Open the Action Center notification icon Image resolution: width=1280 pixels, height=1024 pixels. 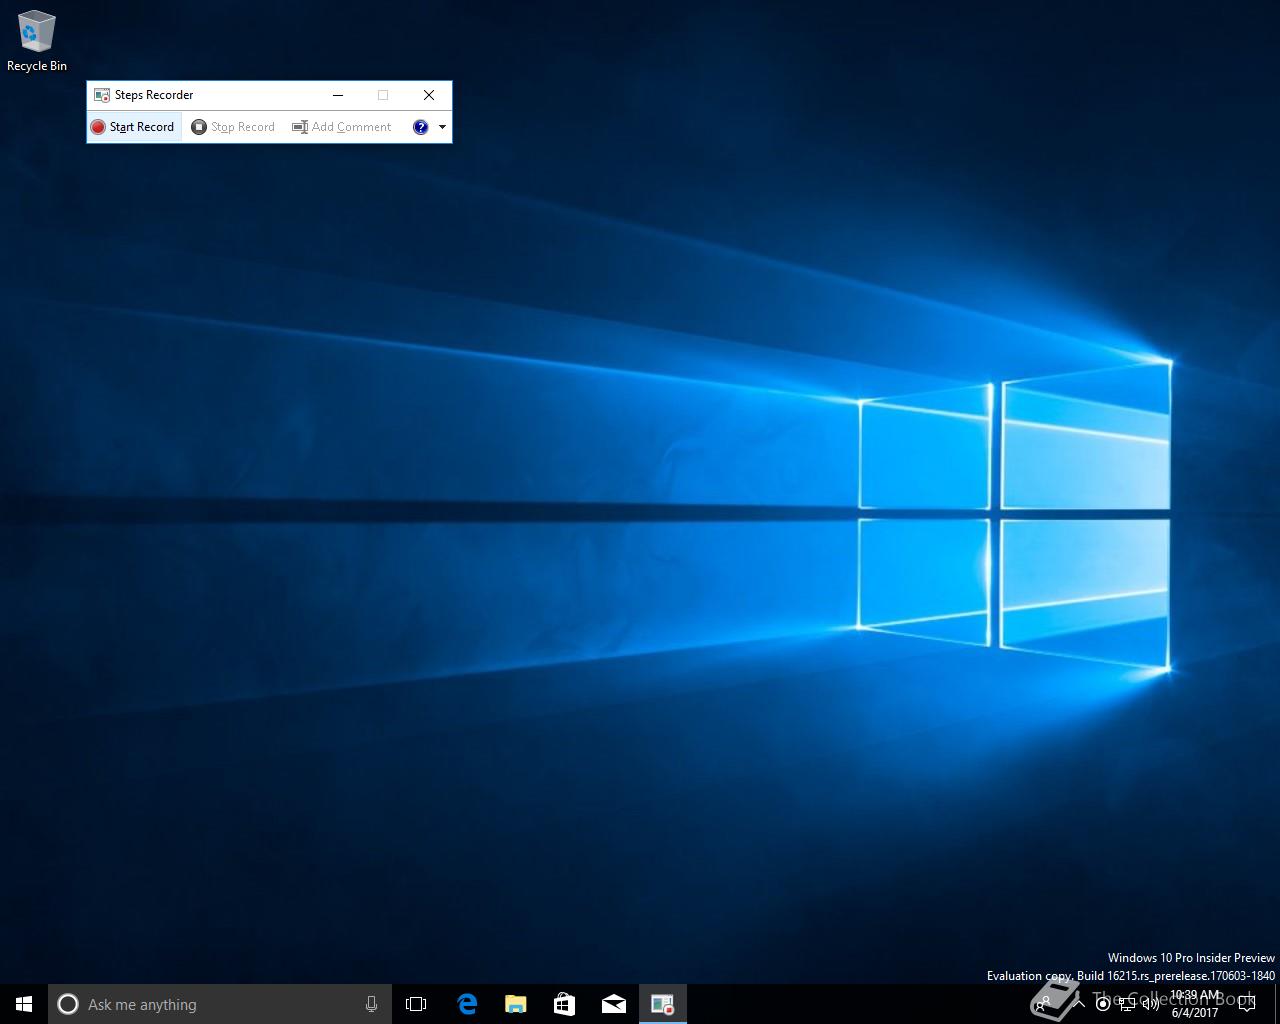(x=1246, y=1004)
